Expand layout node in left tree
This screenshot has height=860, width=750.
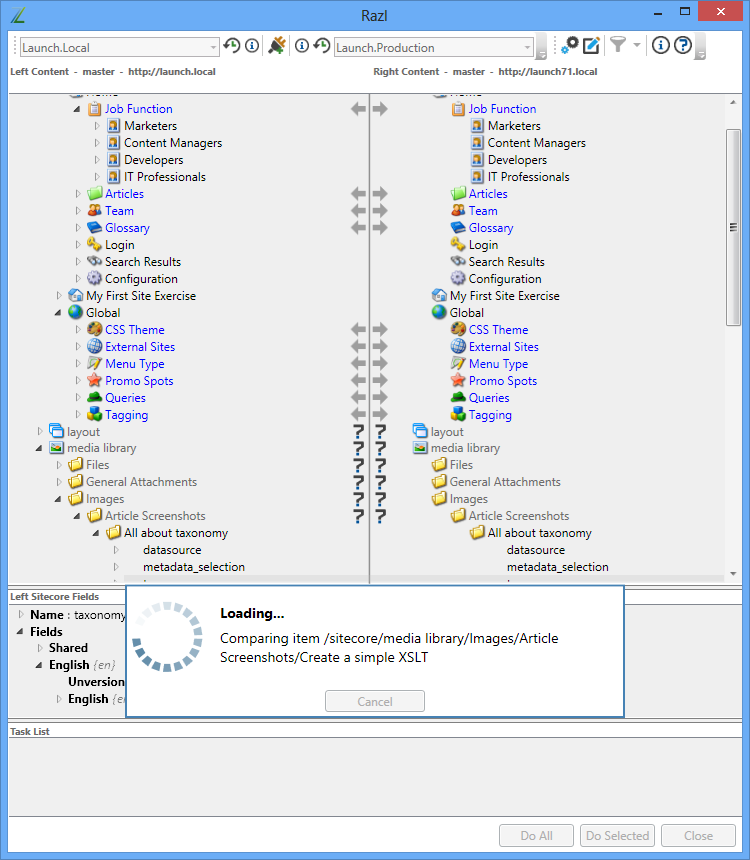40,432
